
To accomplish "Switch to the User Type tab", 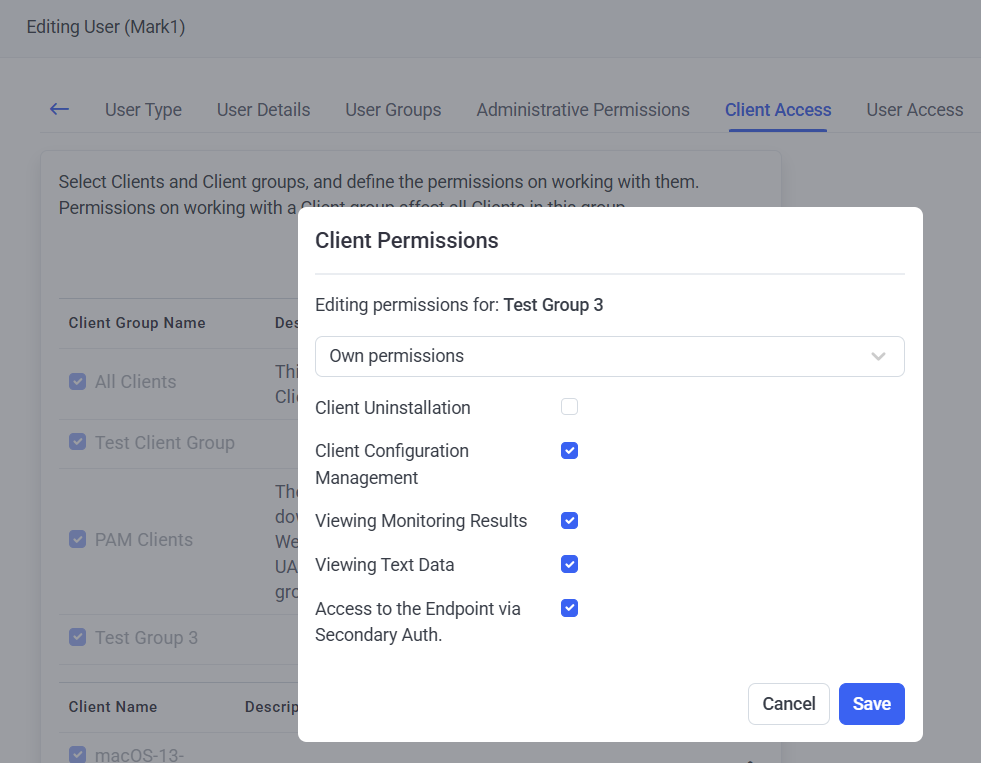I will click(143, 110).
